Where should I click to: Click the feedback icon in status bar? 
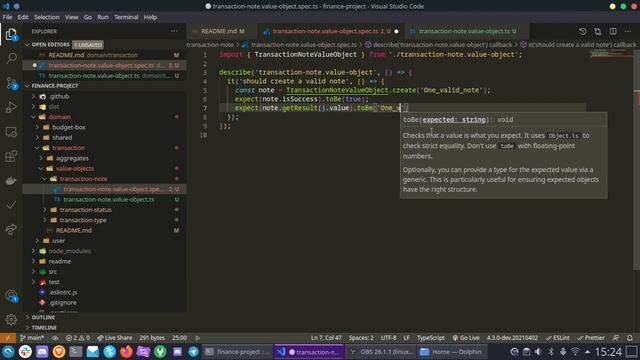pyautogui.click(x=616, y=338)
